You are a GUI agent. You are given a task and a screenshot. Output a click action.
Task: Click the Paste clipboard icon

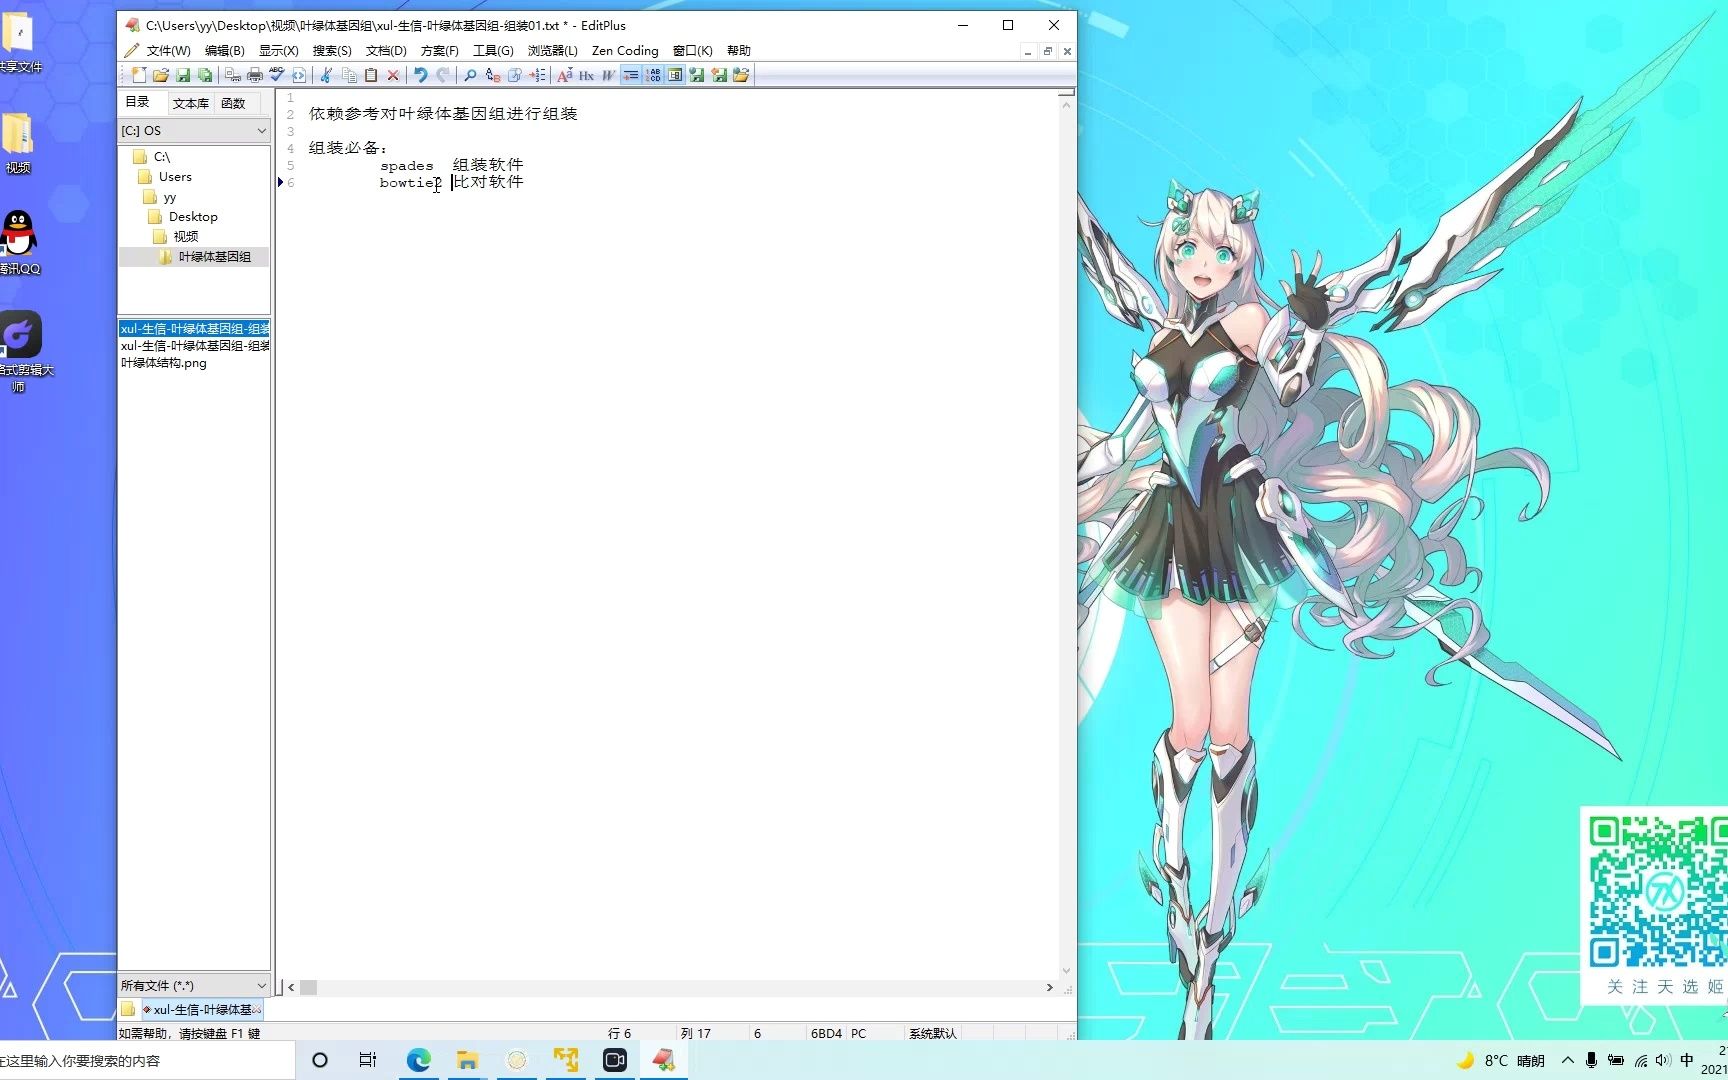(371, 75)
